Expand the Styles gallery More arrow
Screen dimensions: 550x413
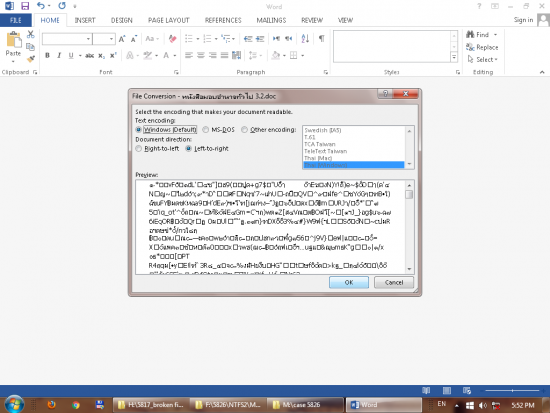[454, 57]
